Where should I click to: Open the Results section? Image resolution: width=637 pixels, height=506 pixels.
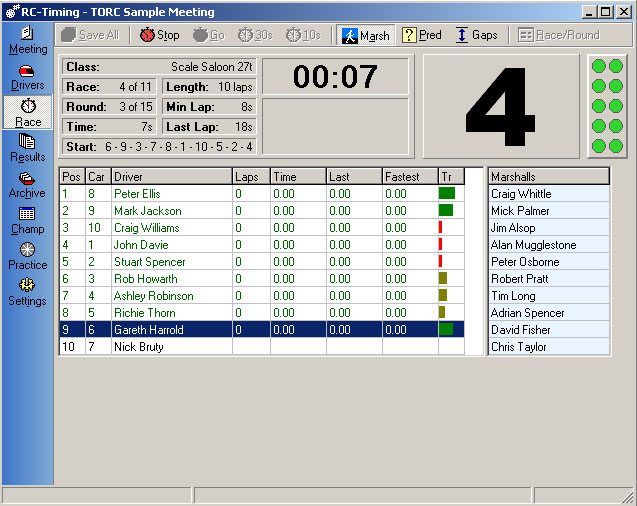28,148
